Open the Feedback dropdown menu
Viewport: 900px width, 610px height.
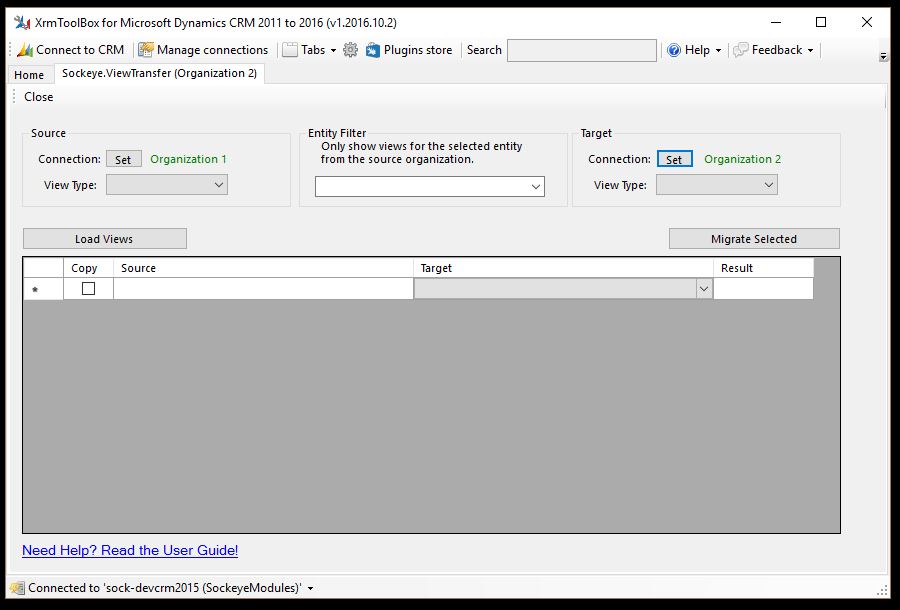(774, 50)
